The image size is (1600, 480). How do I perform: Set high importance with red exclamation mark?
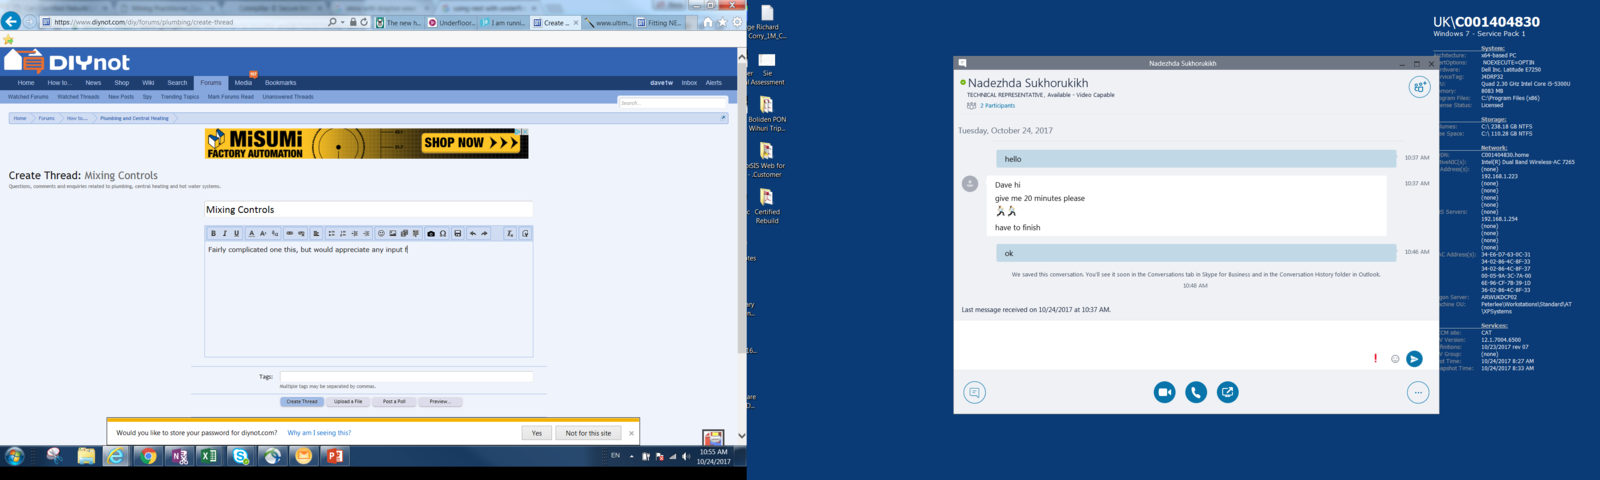(x=1376, y=358)
